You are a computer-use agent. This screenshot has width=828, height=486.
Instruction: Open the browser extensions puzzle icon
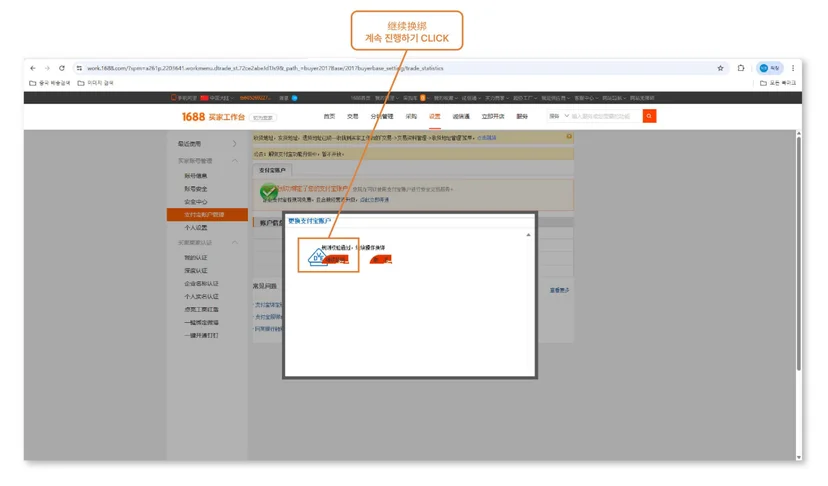741,68
